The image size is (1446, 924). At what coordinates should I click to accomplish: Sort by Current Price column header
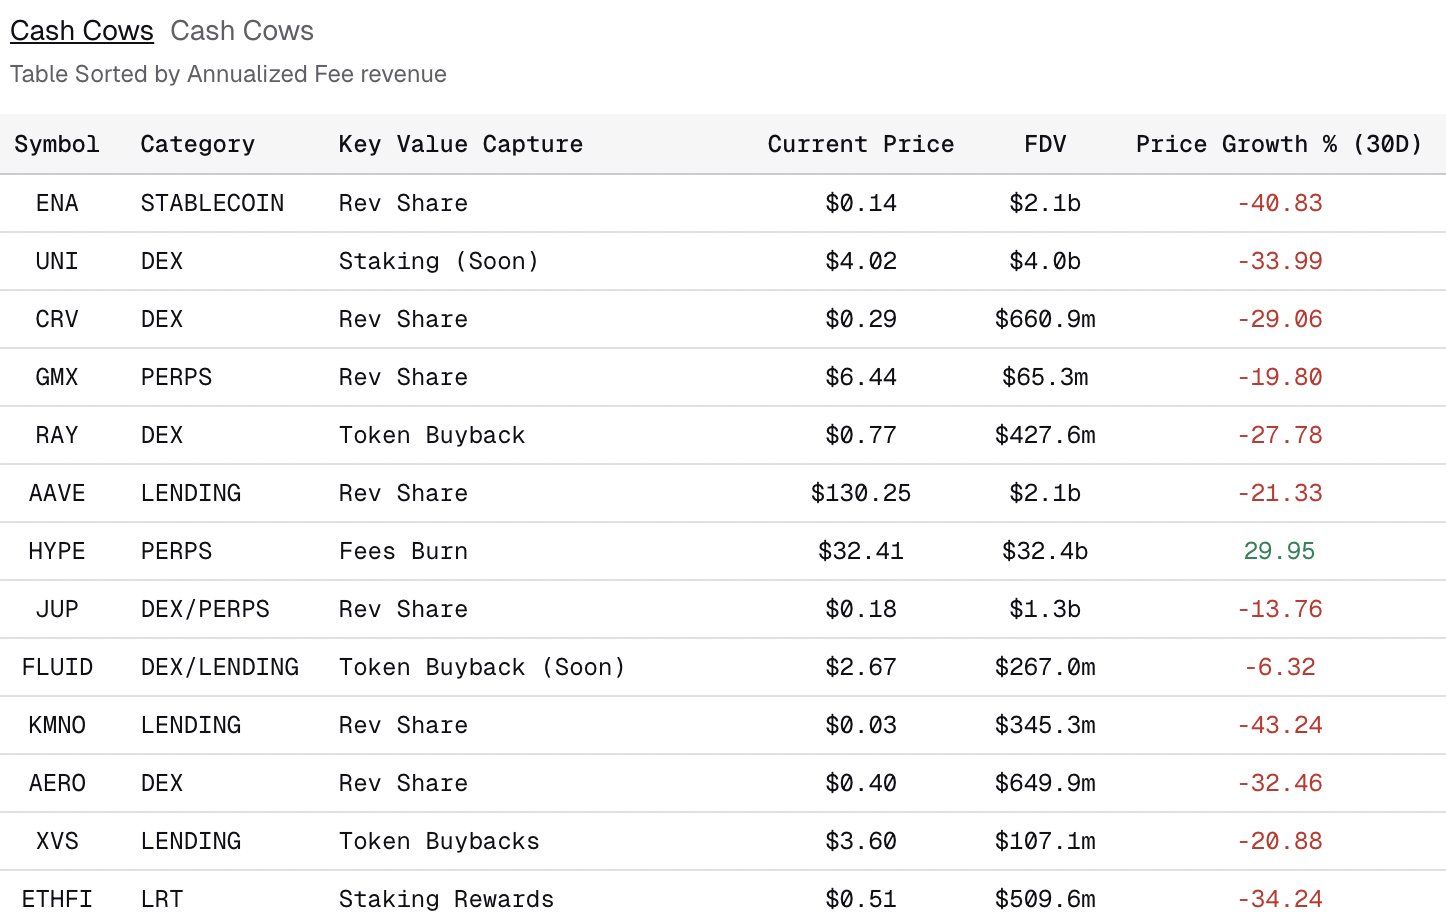pyautogui.click(x=860, y=144)
